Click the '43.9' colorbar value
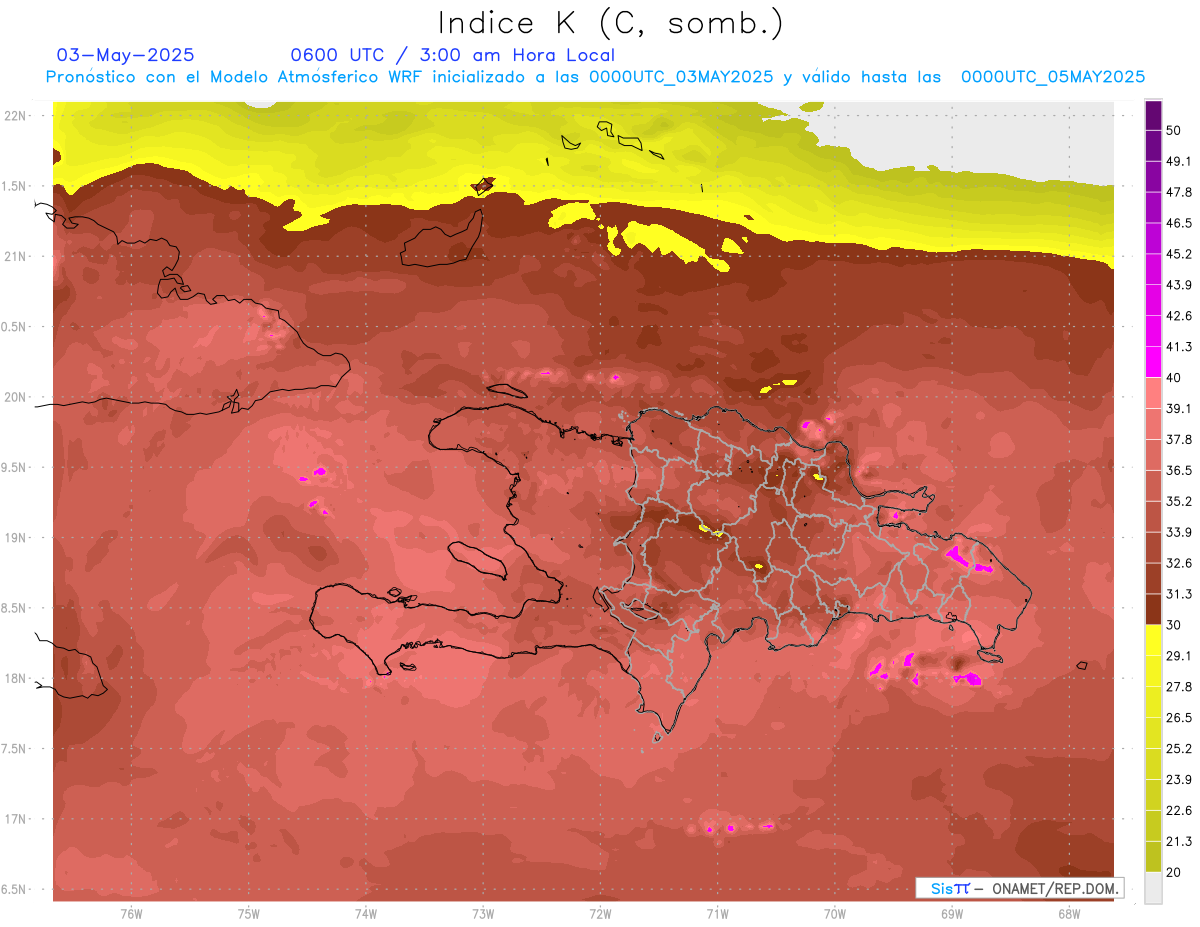The height and width of the screenshot is (927, 1200). 1179,285
